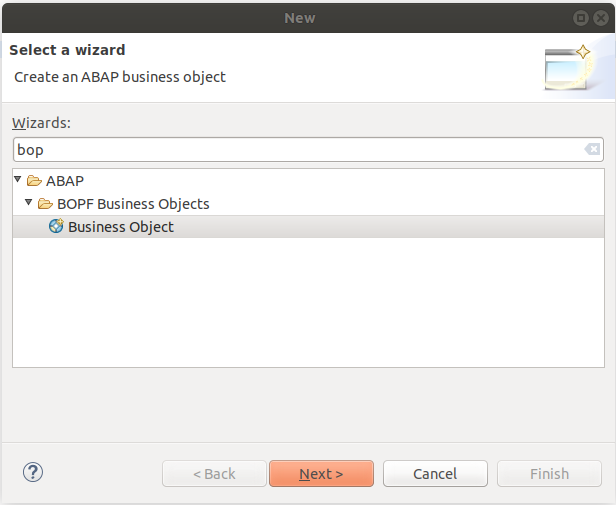The width and height of the screenshot is (616, 505).
Task: Click the BOPF Business Objects folder icon
Action: 46,204
